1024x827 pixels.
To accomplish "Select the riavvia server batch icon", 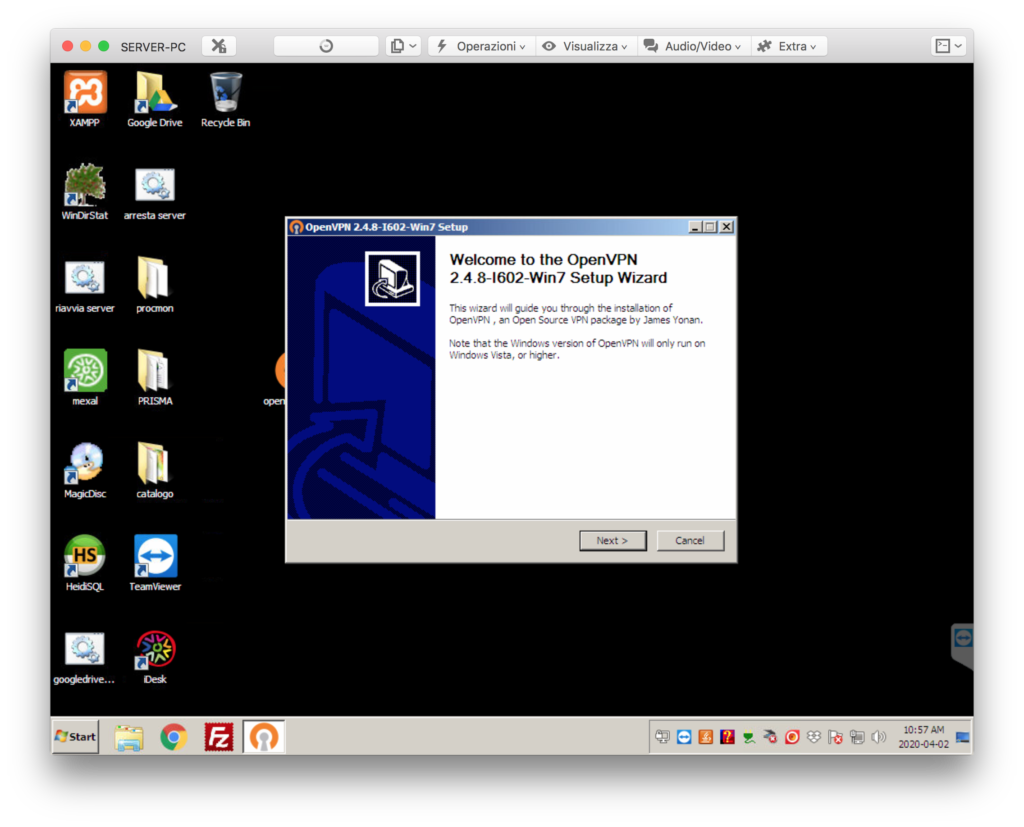I will 85,285.
